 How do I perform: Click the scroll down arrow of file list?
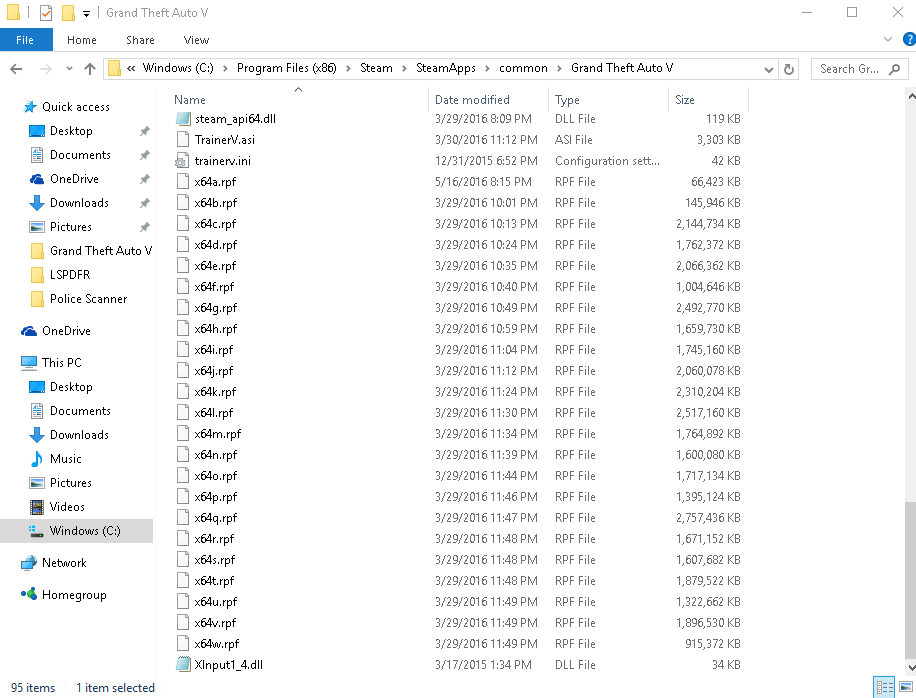tap(910, 667)
